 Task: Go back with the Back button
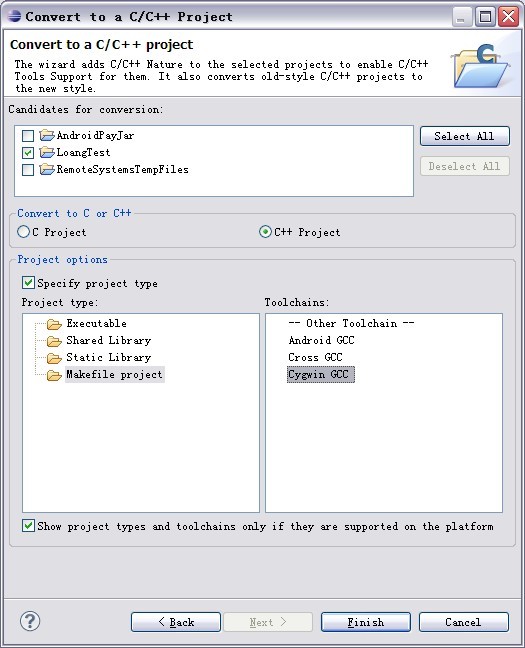(176, 622)
